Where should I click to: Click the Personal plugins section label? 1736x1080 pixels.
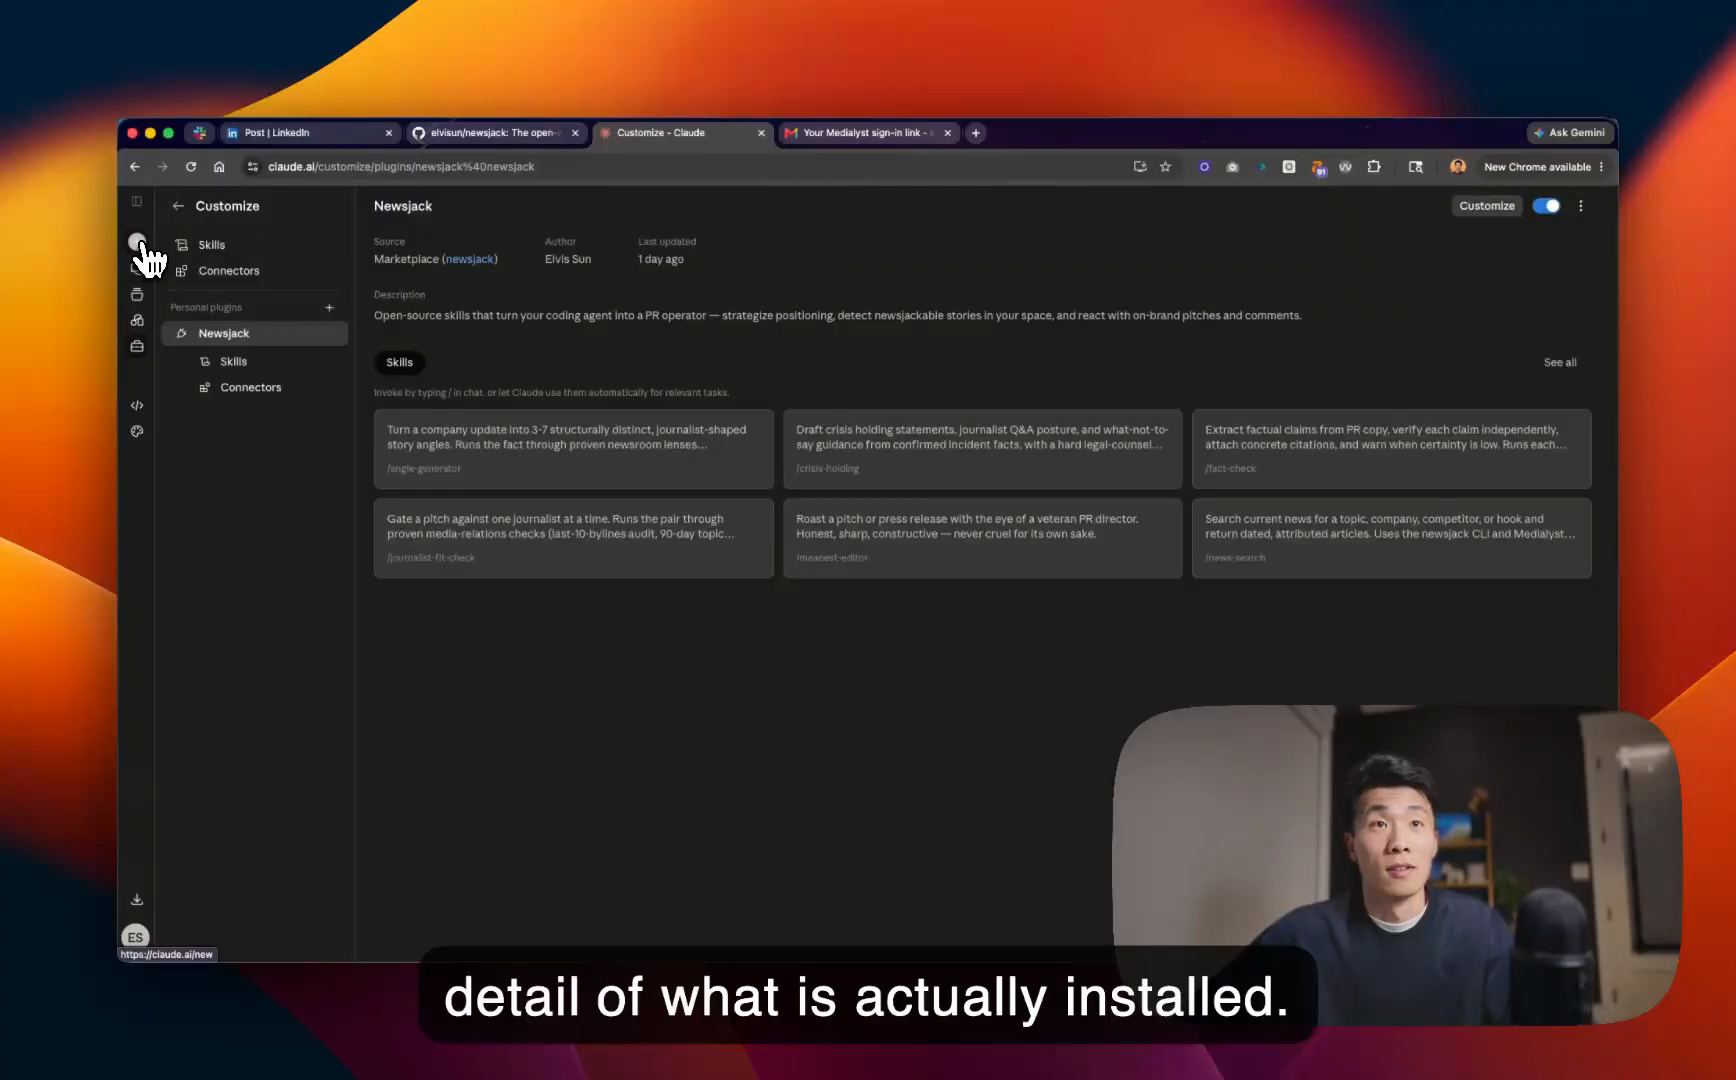click(x=206, y=308)
